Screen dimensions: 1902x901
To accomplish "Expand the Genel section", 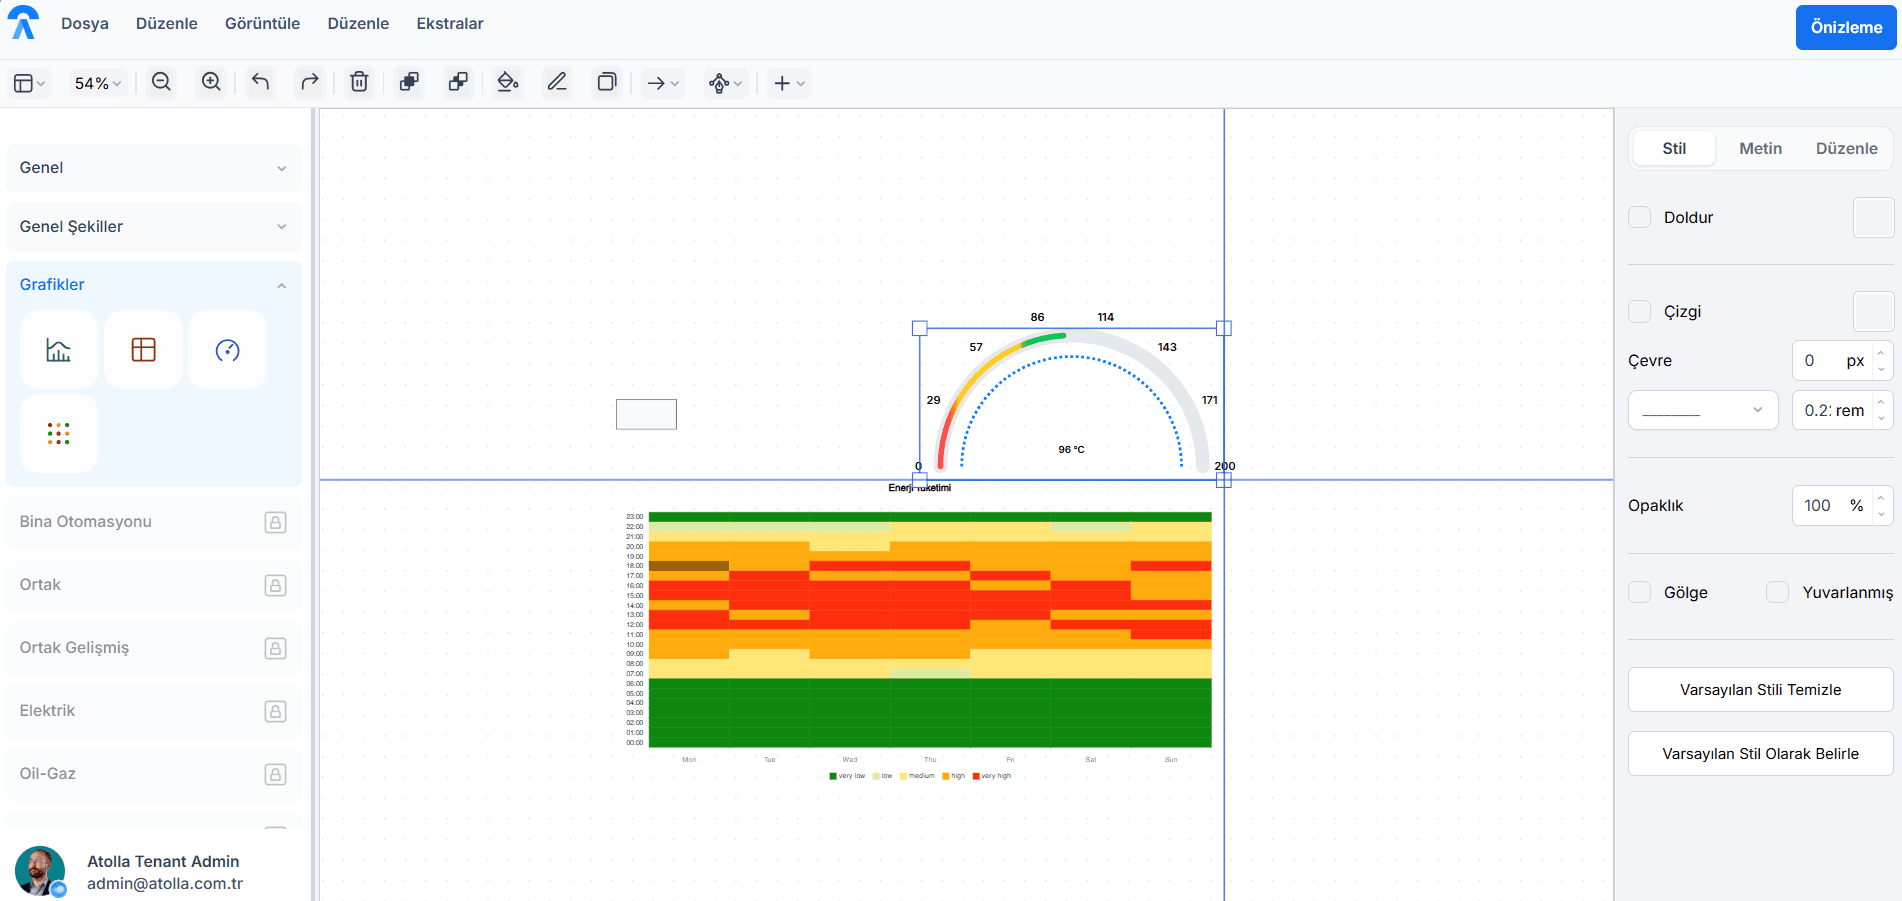I will pos(154,168).
